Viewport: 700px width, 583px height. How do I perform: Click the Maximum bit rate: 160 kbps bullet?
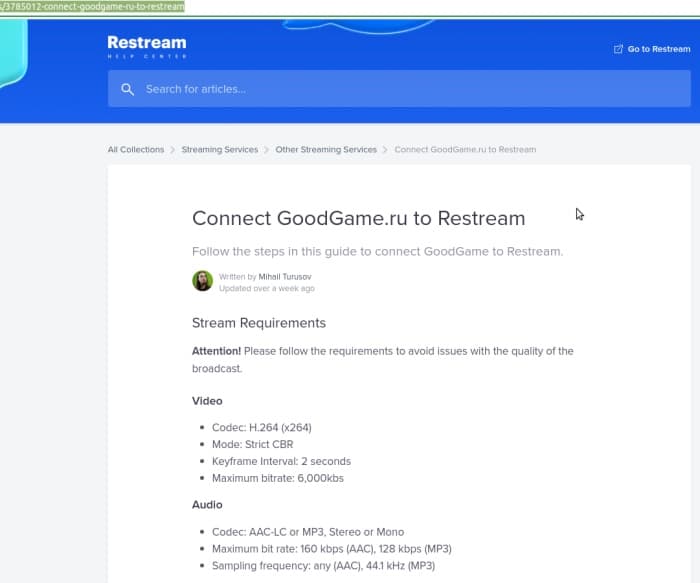coord(332,549)
